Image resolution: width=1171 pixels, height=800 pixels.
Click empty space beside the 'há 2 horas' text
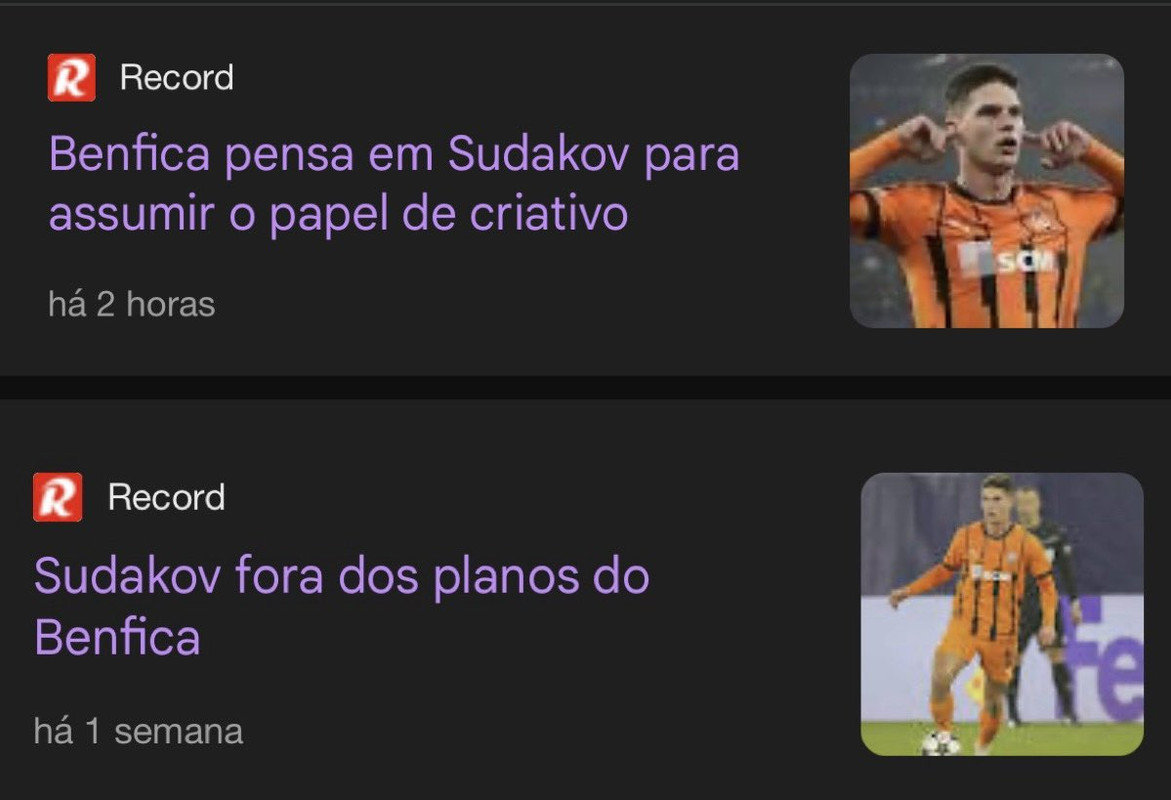pos(485,305)
